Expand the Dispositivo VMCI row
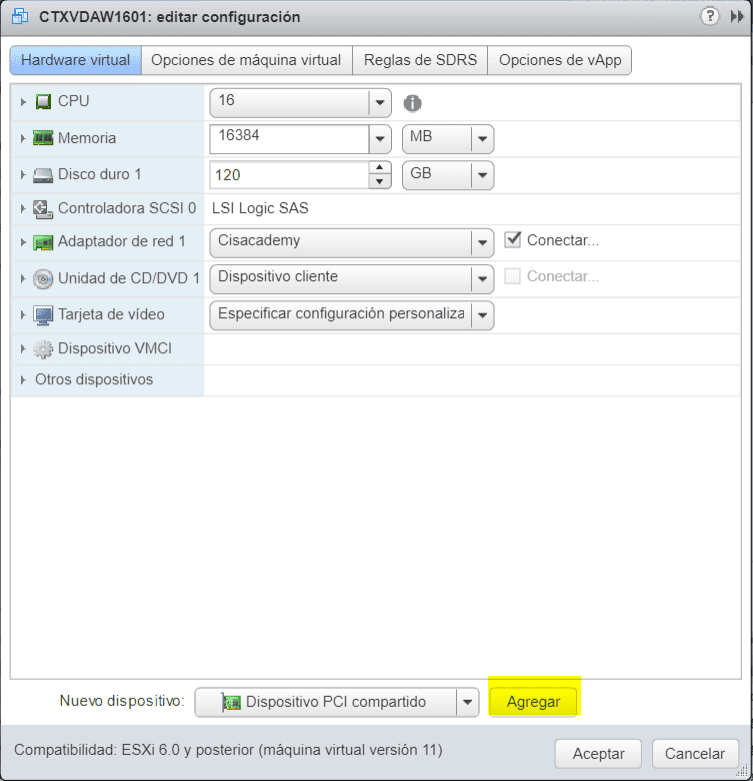Image resolution: width=753 pixels, height=781 pixels. coord(23,349)
